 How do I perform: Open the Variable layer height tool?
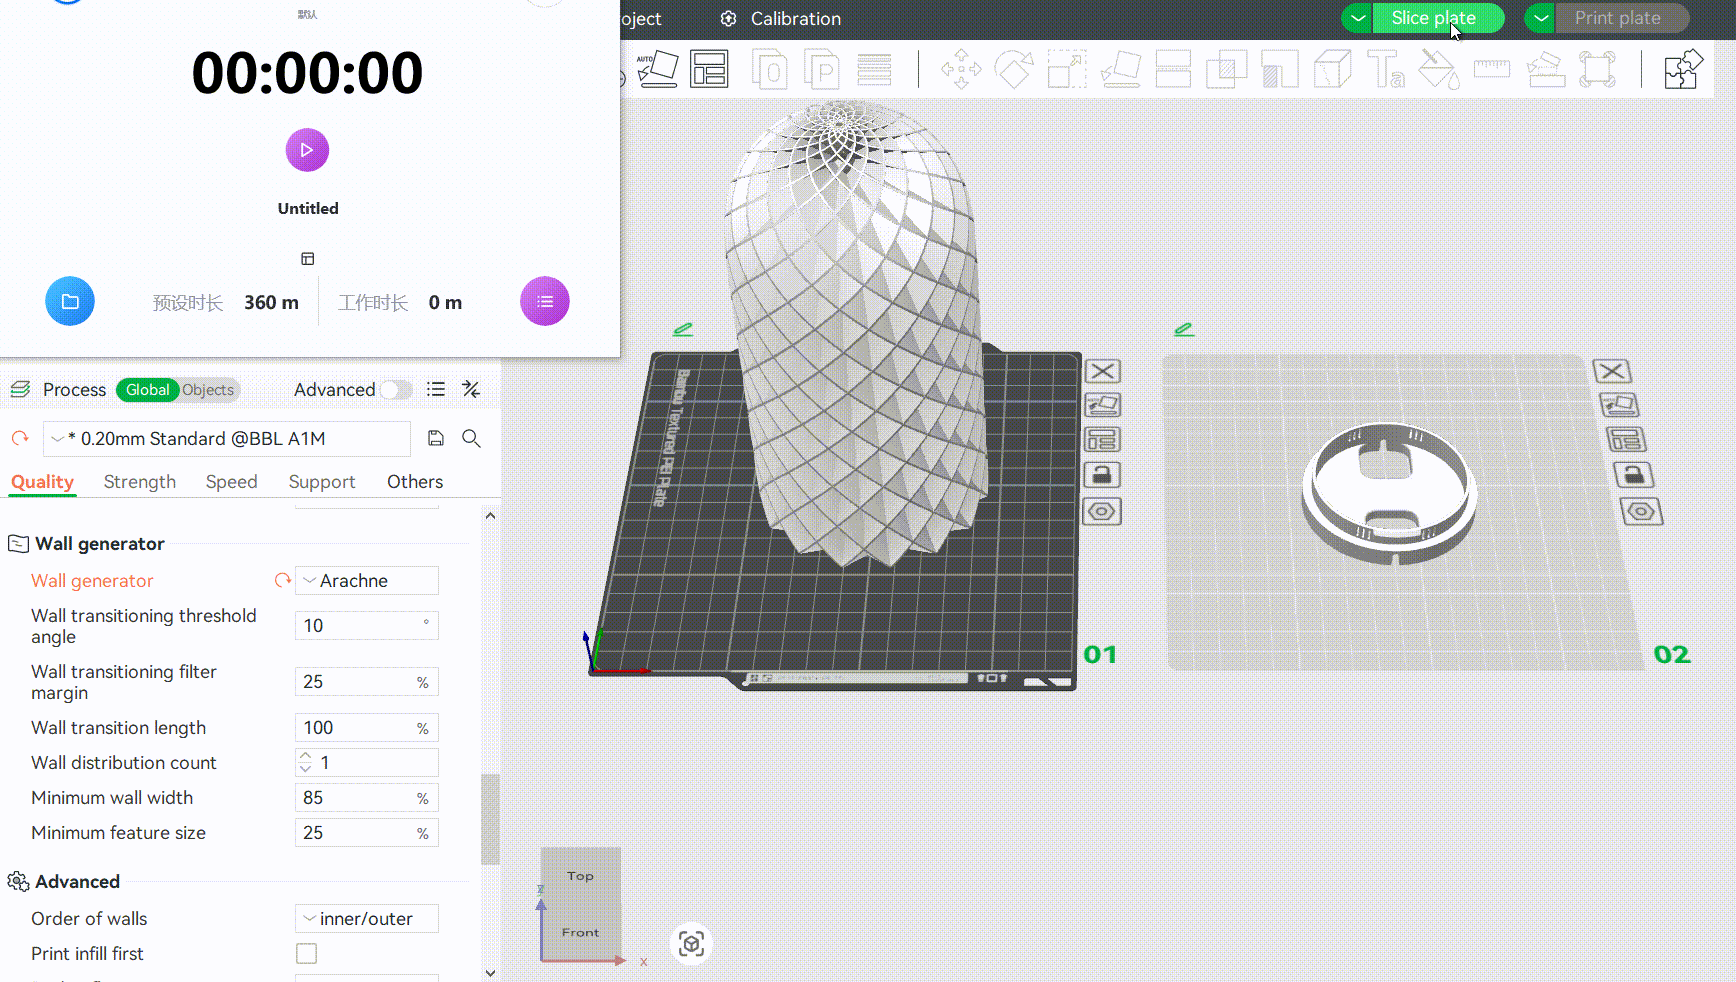[x=874, y=70]
